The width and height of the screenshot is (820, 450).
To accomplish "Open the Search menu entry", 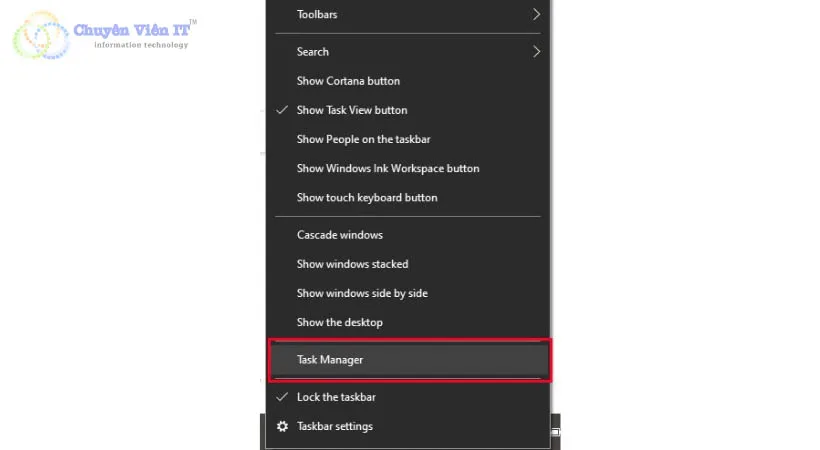I will [x=313, y=52].
